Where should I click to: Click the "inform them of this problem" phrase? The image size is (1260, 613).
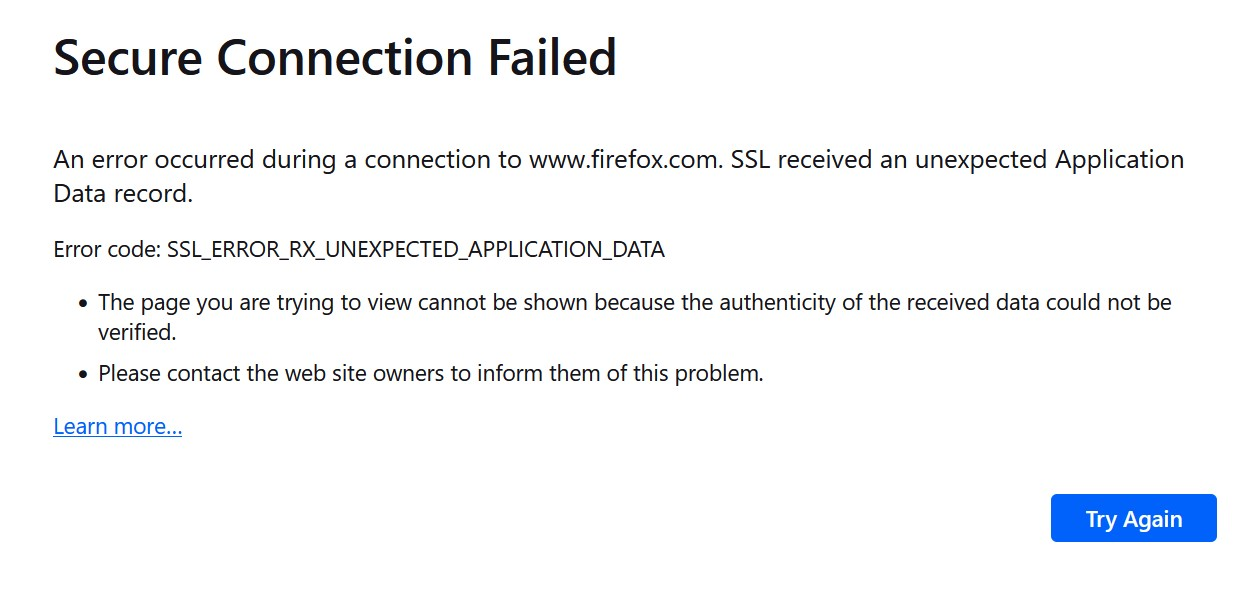pos(634,375)
